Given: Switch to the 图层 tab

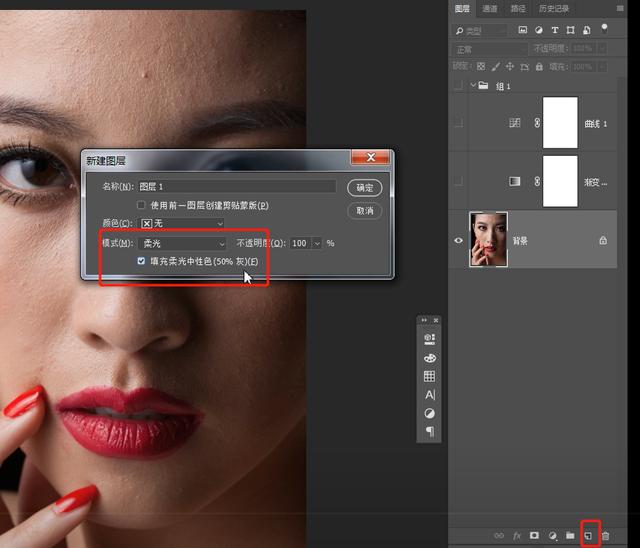Looking at the screenshot, I should [462, 9].
